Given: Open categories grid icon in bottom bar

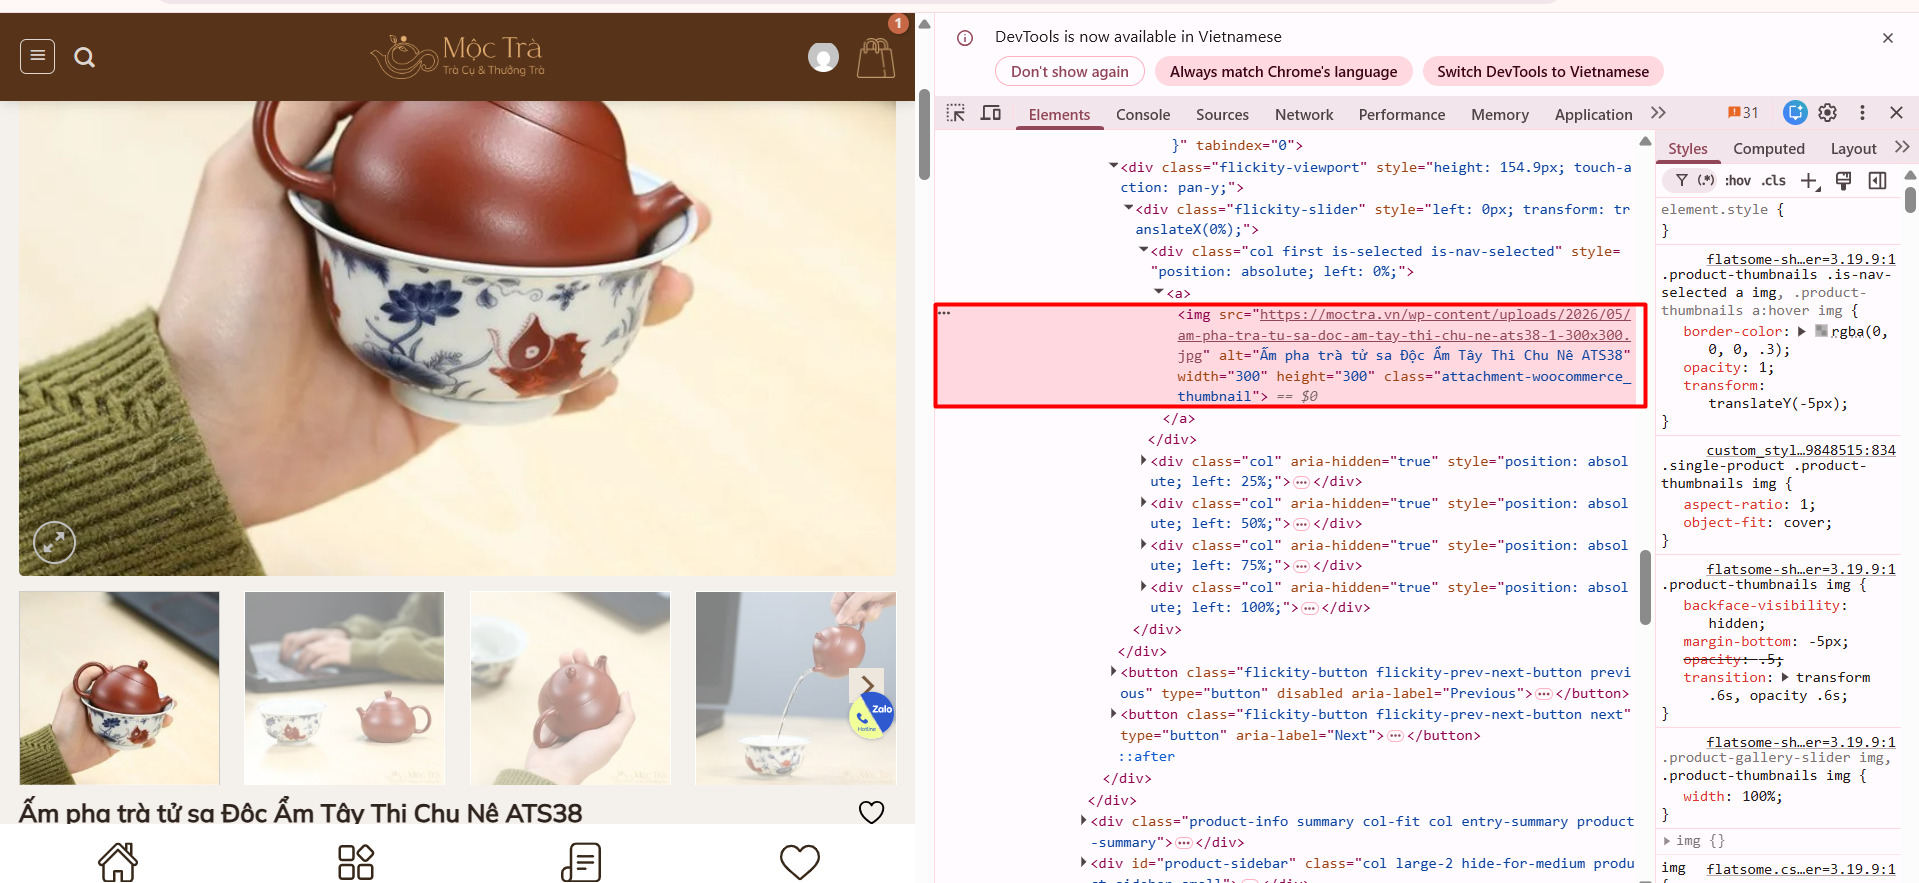Looking at the screenshot, I should [x=355, y=862].
